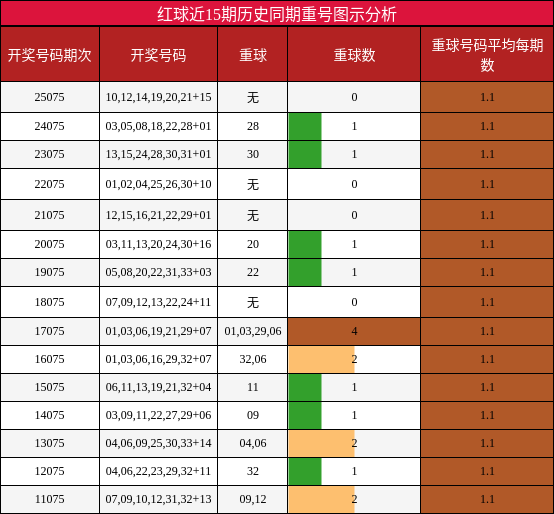Click repeated ball 32 in row 12075
Image resolution: width=554 pixels, height=514 pixels.
(x=253, y=471)
